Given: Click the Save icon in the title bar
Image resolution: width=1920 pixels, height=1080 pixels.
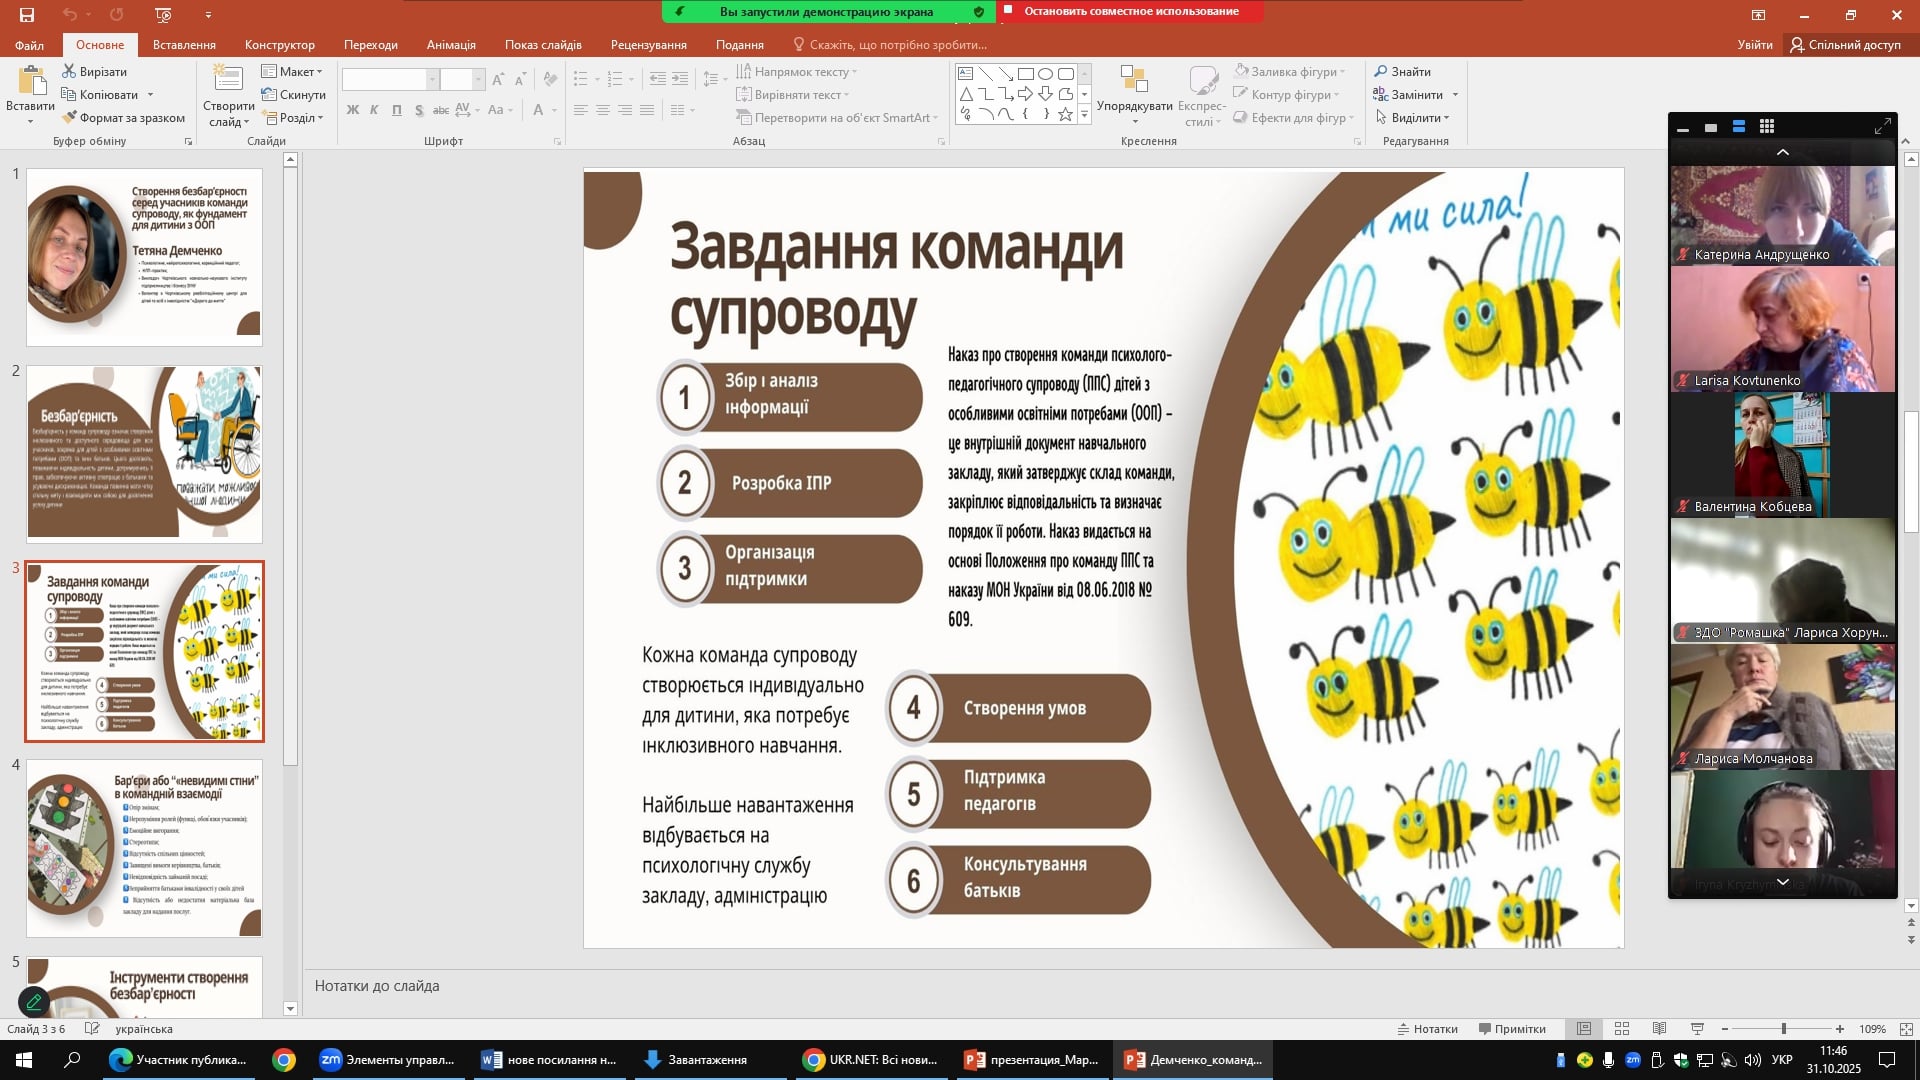Looking at the screenshot, I should coord(27,15).
